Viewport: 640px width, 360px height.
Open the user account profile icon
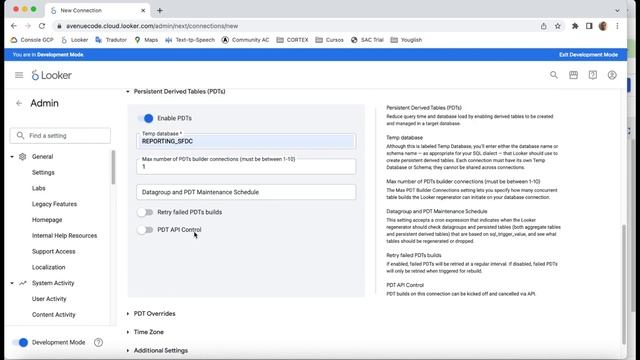click(x=612, y=75)
